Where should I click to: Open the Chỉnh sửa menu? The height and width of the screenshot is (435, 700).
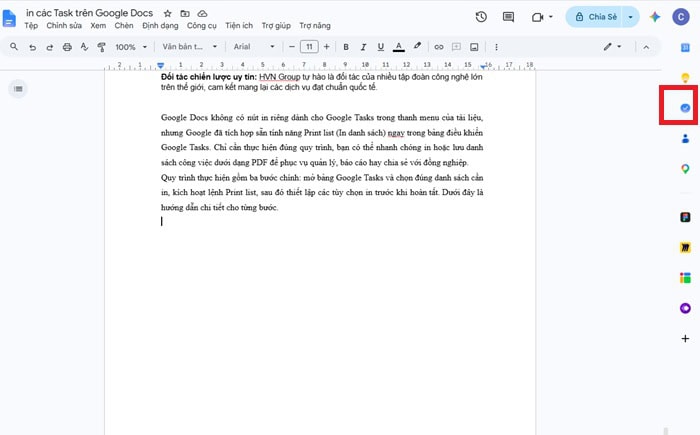(x=64, y=25)
